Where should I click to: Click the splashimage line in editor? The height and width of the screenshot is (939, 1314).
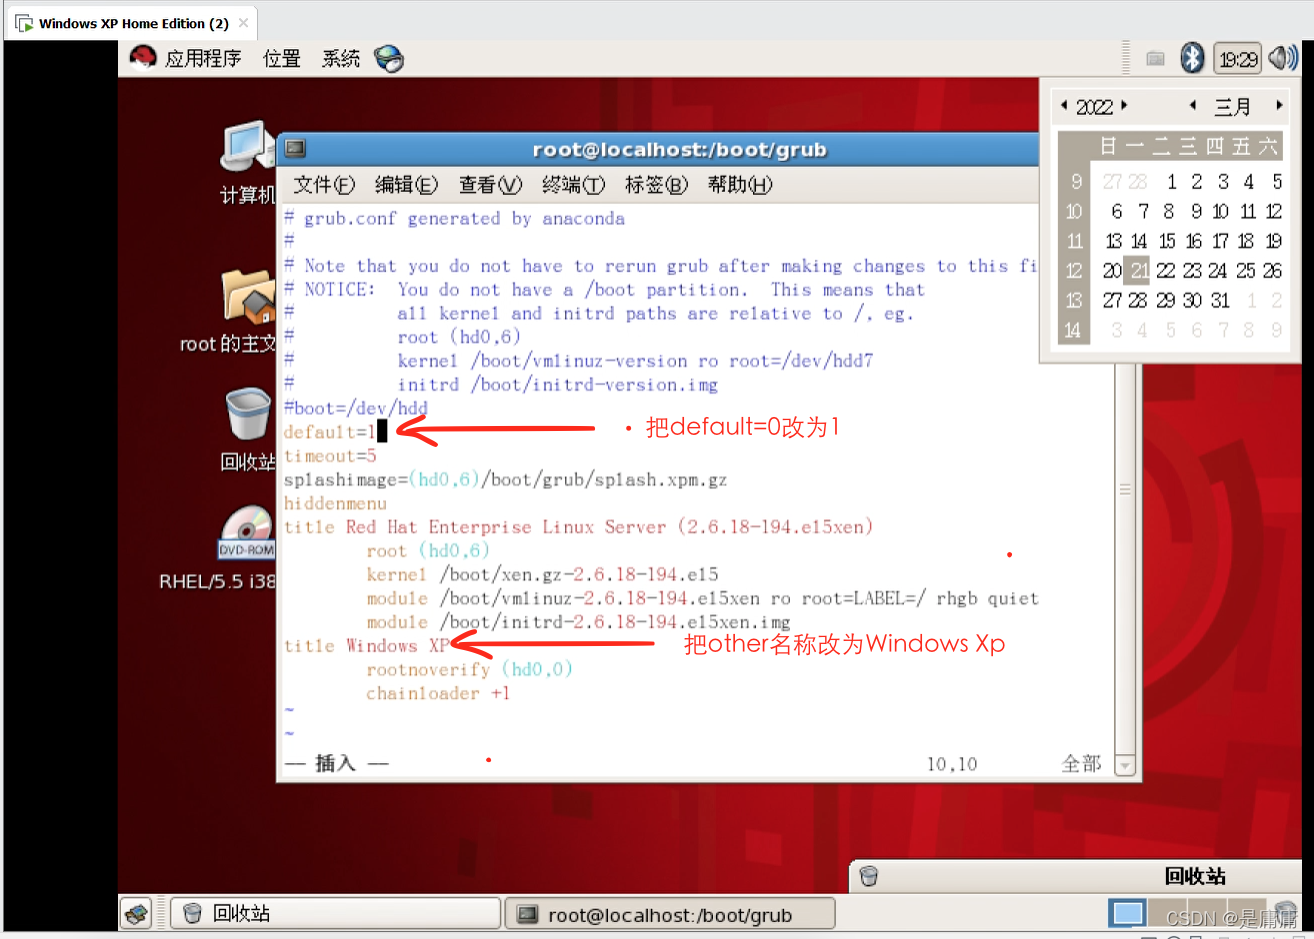[506, 480]
